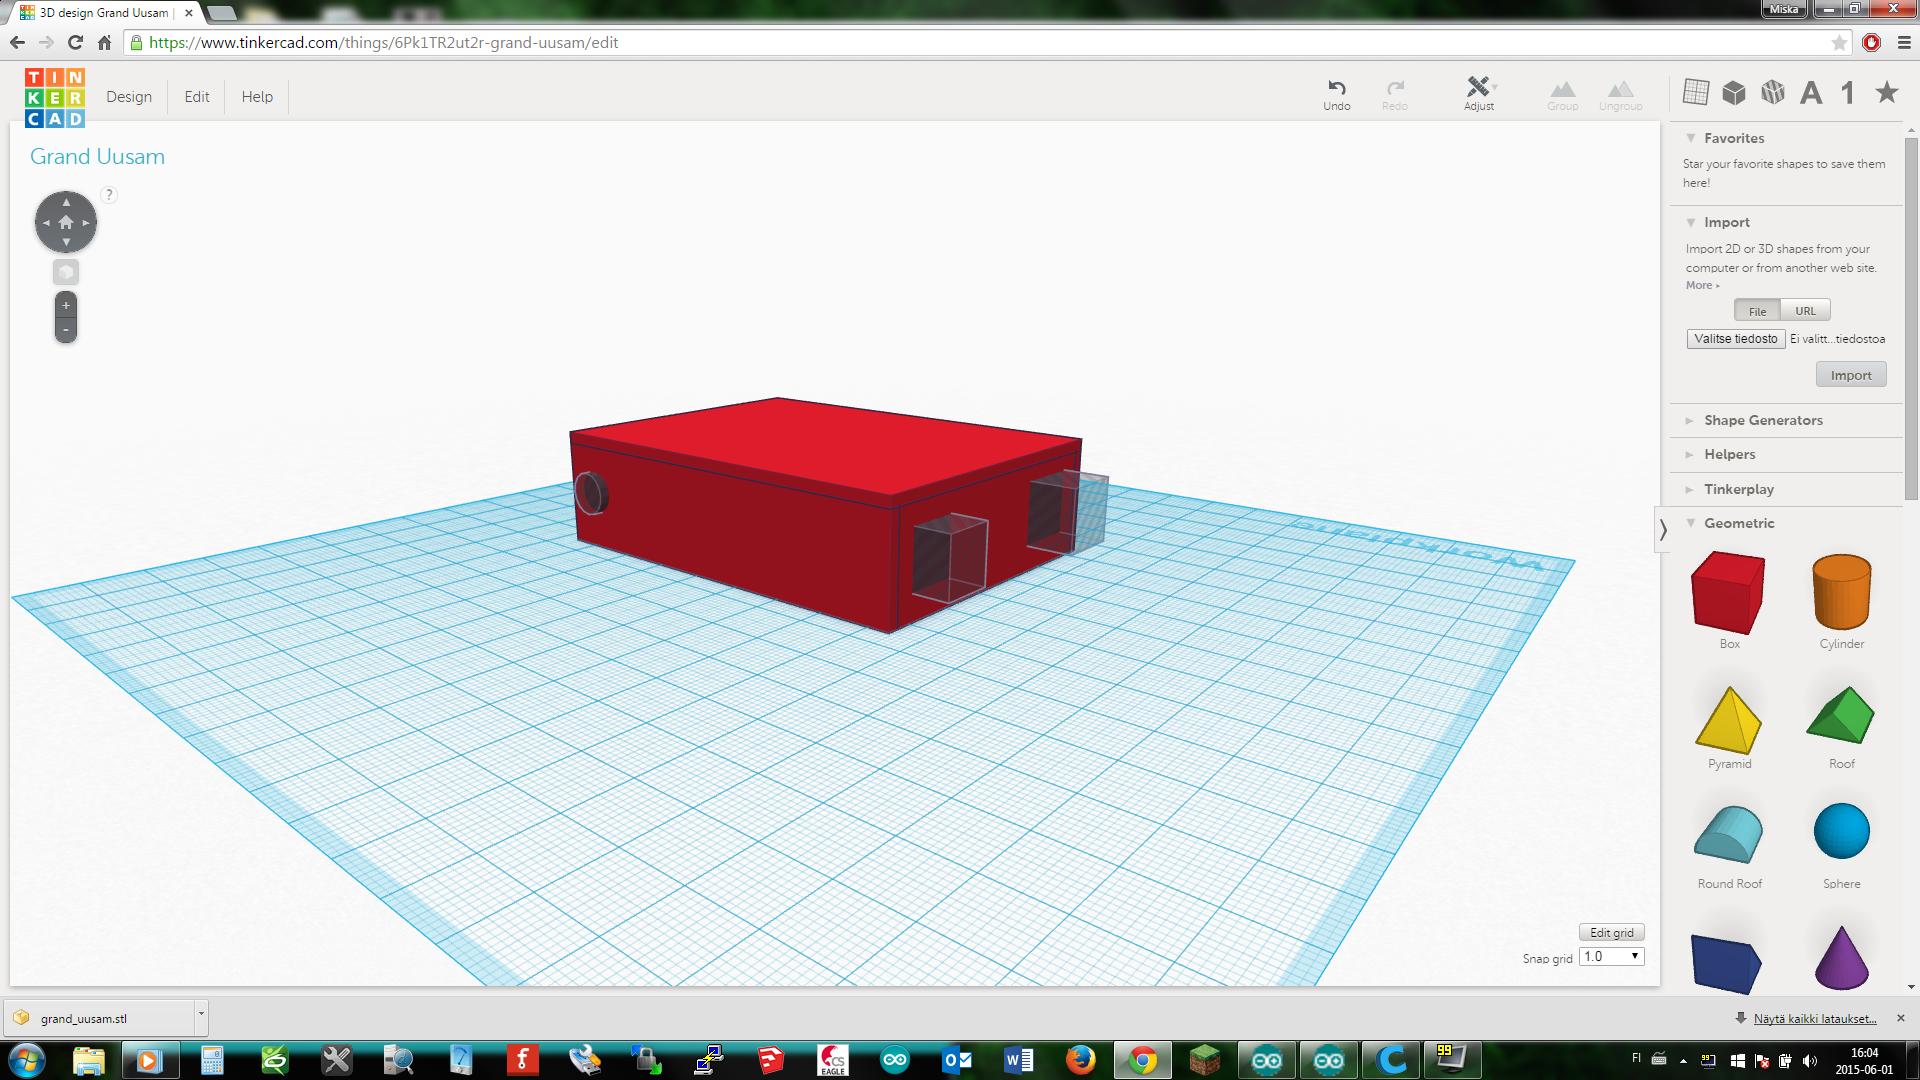Select the red Box shape
This screenshot has height=1080, width=1920.
click(1728, 593)
